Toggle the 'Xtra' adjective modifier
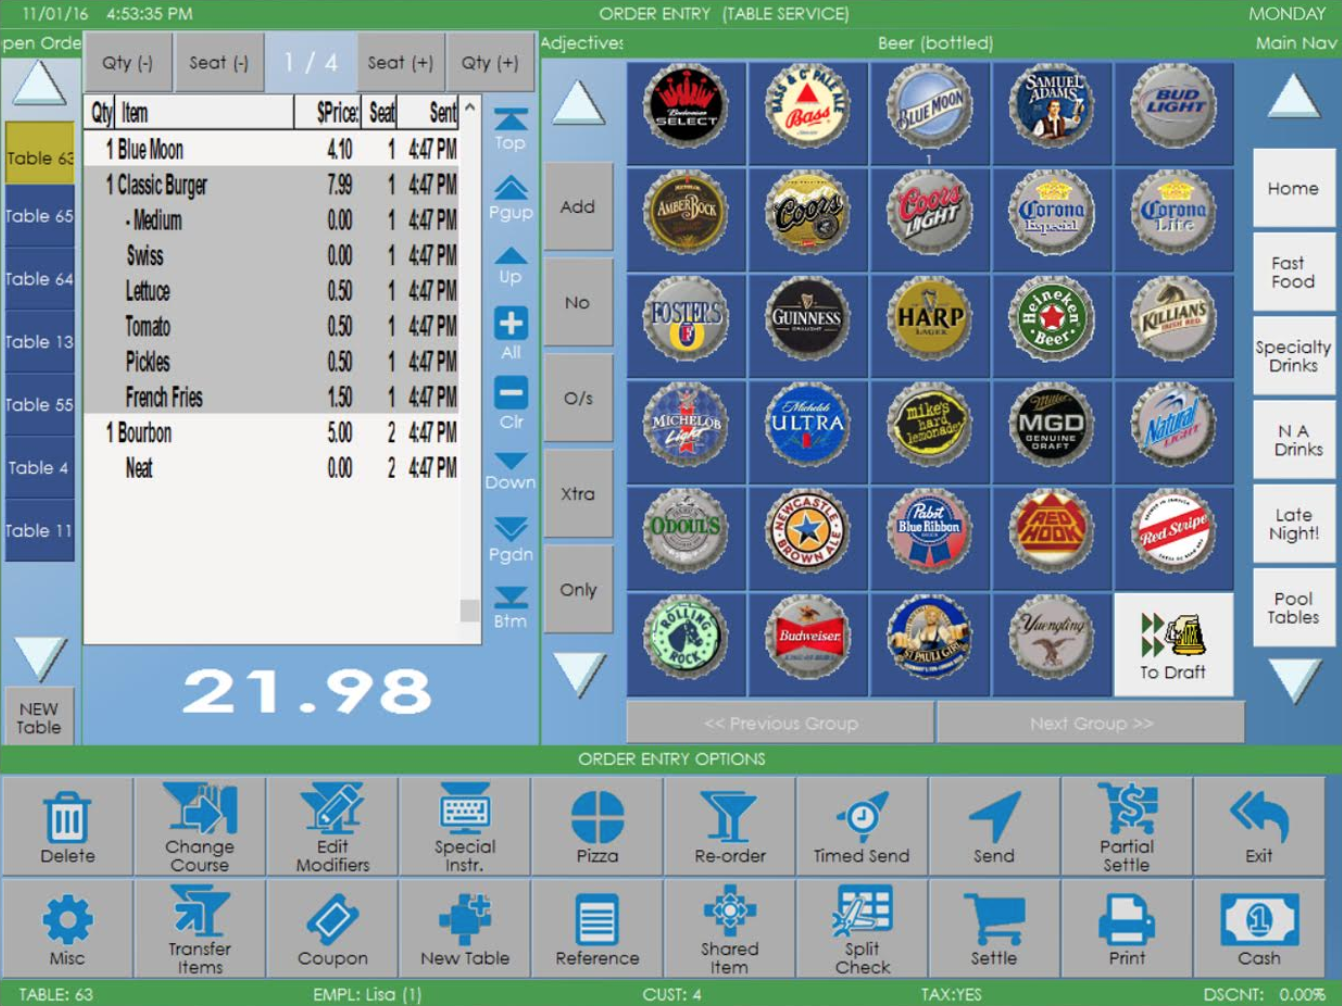Screen dimensions: 1342x1006 coord(577,494)
